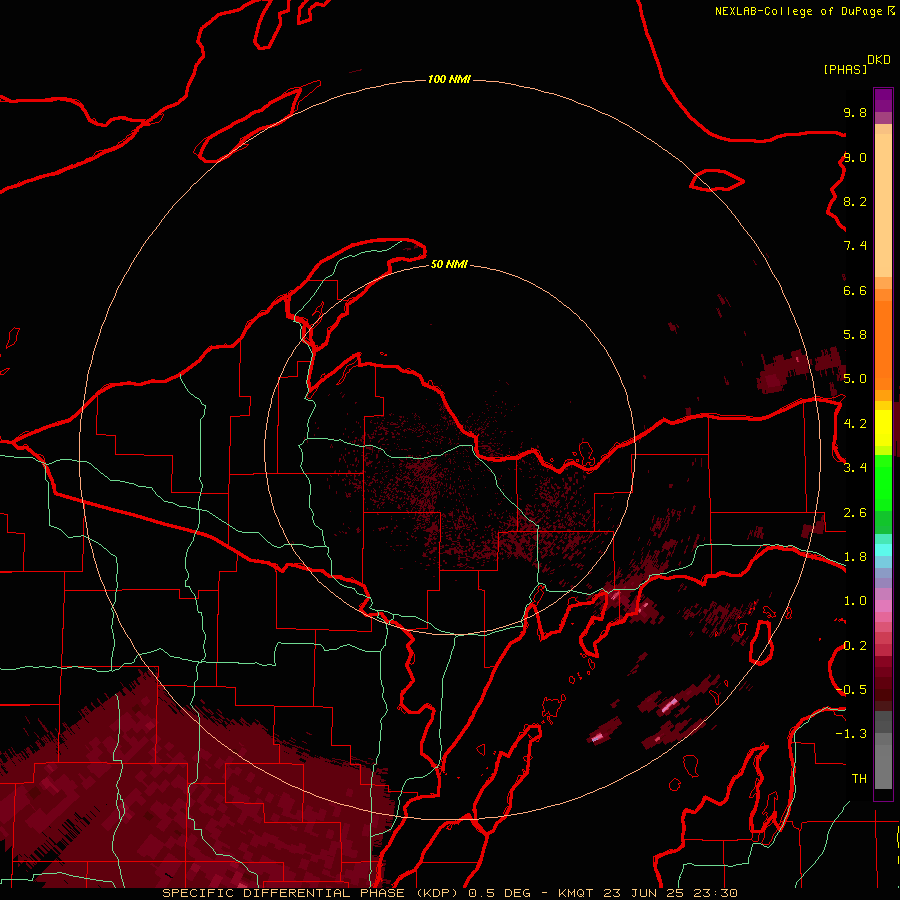Screen dimensions: 900x900
Task: Click the 50 NMI range ring label
Action: [x=449, y=264]
